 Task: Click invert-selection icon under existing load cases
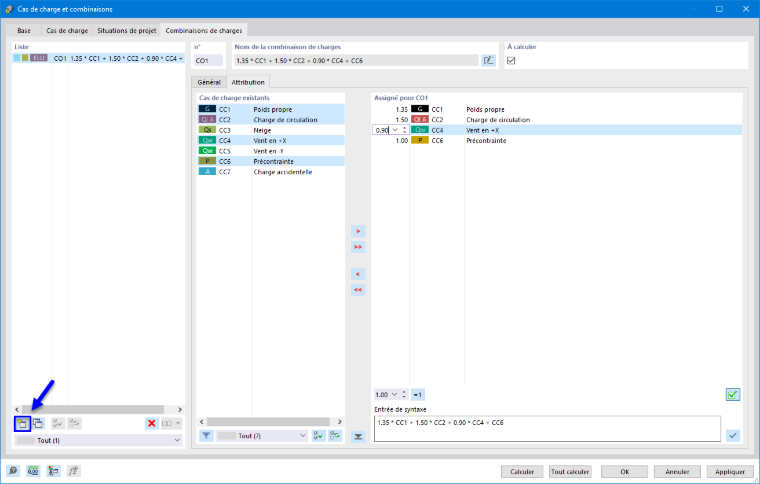tap(335, 436)
